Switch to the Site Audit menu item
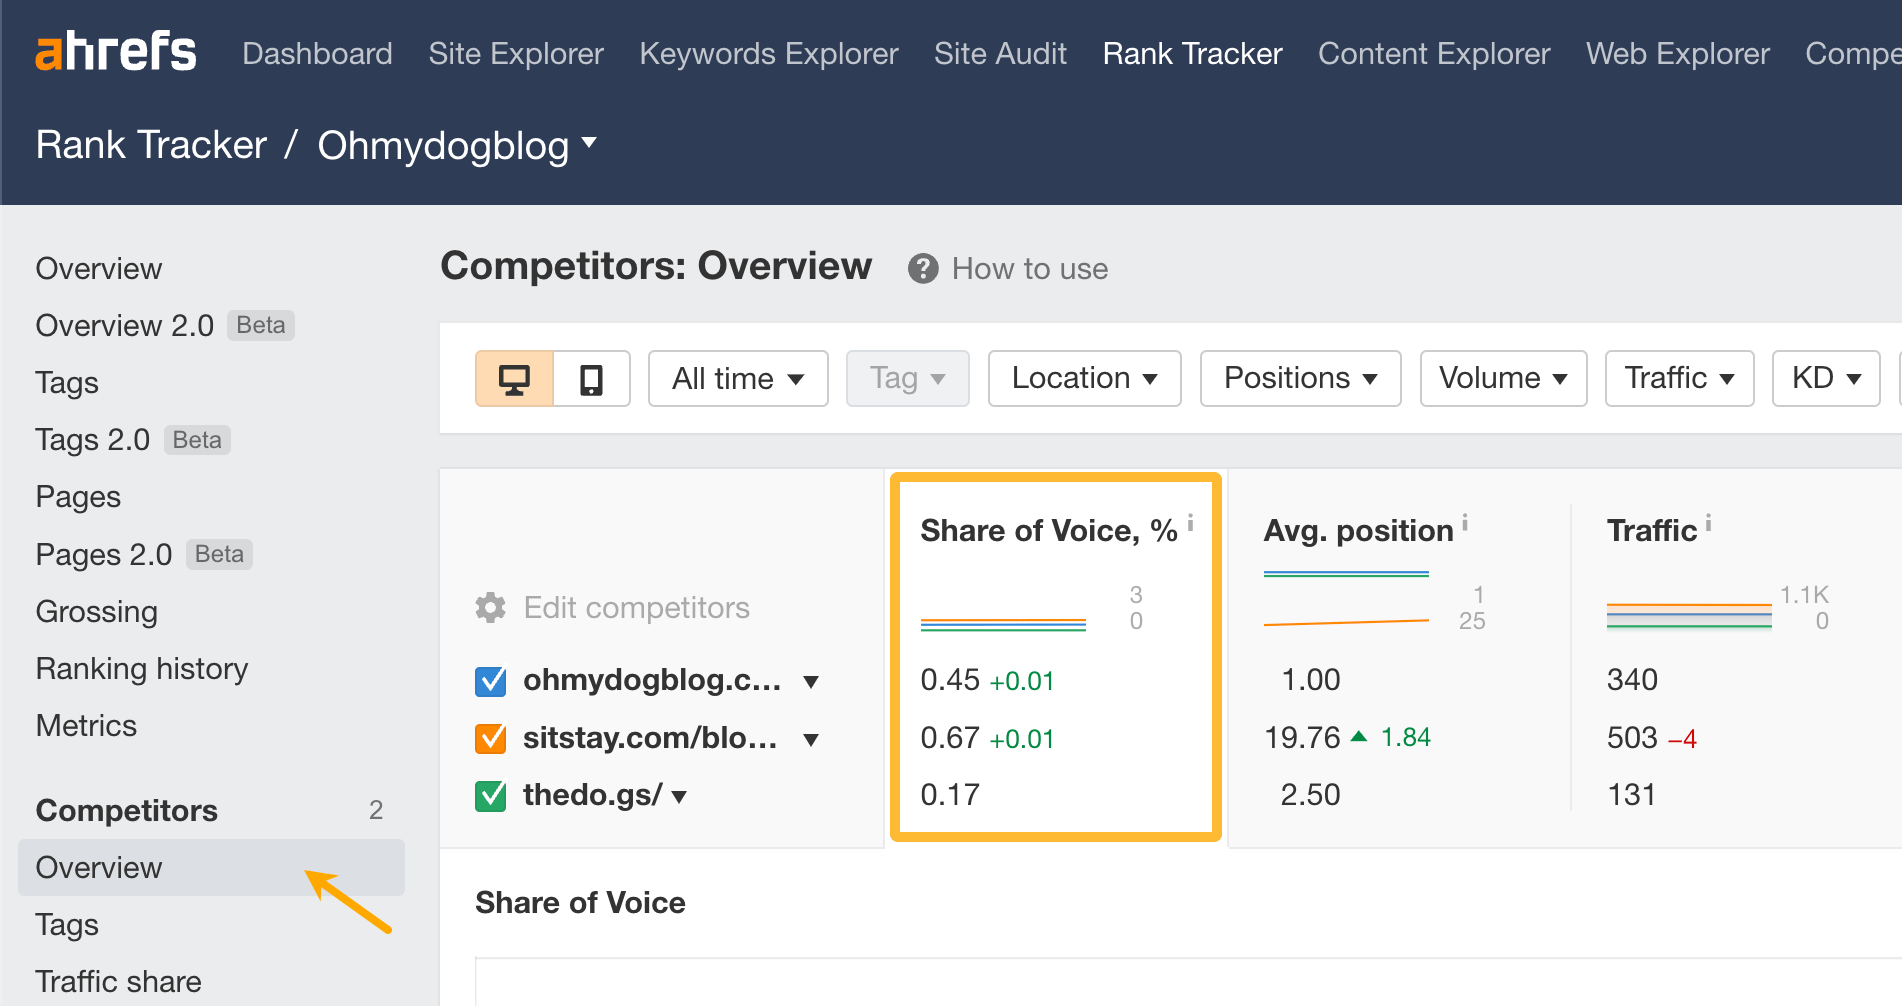The width and height of the screenshot is (1902, 1006). click(x=1000, y=53)
